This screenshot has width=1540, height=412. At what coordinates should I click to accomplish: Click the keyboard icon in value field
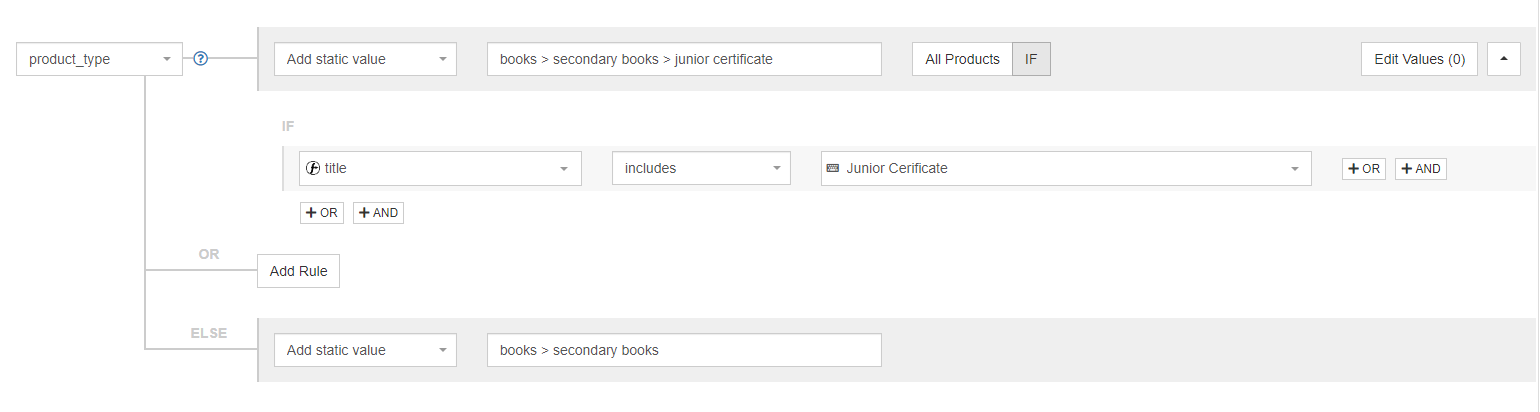click(x=833, y=168)
